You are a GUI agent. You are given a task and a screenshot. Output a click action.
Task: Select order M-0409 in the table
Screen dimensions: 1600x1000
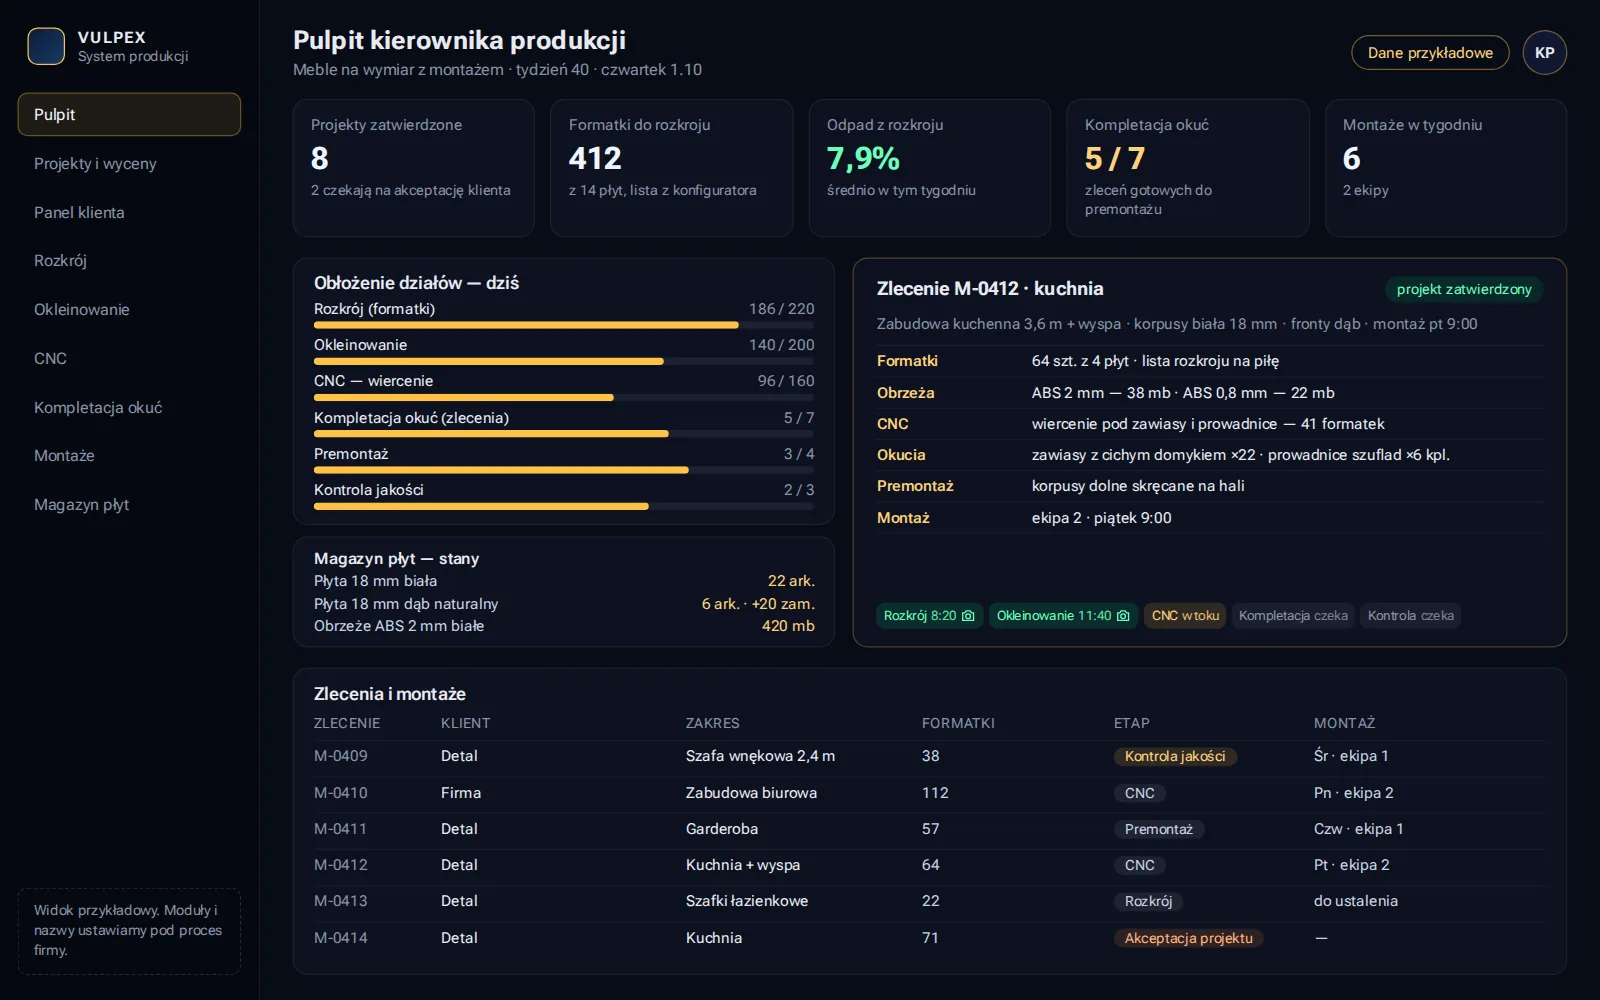(x=929, y=756)
